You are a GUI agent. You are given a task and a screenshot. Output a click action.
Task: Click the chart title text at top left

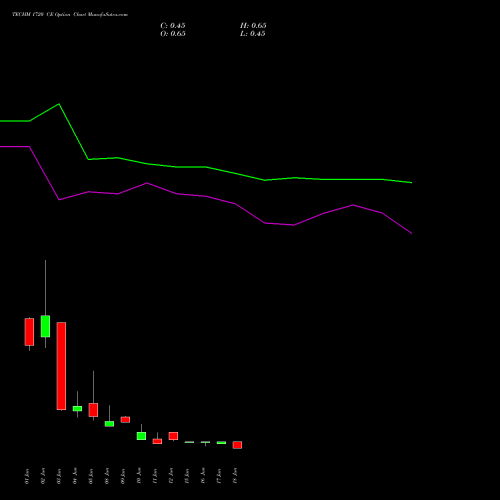pos(70,15)
